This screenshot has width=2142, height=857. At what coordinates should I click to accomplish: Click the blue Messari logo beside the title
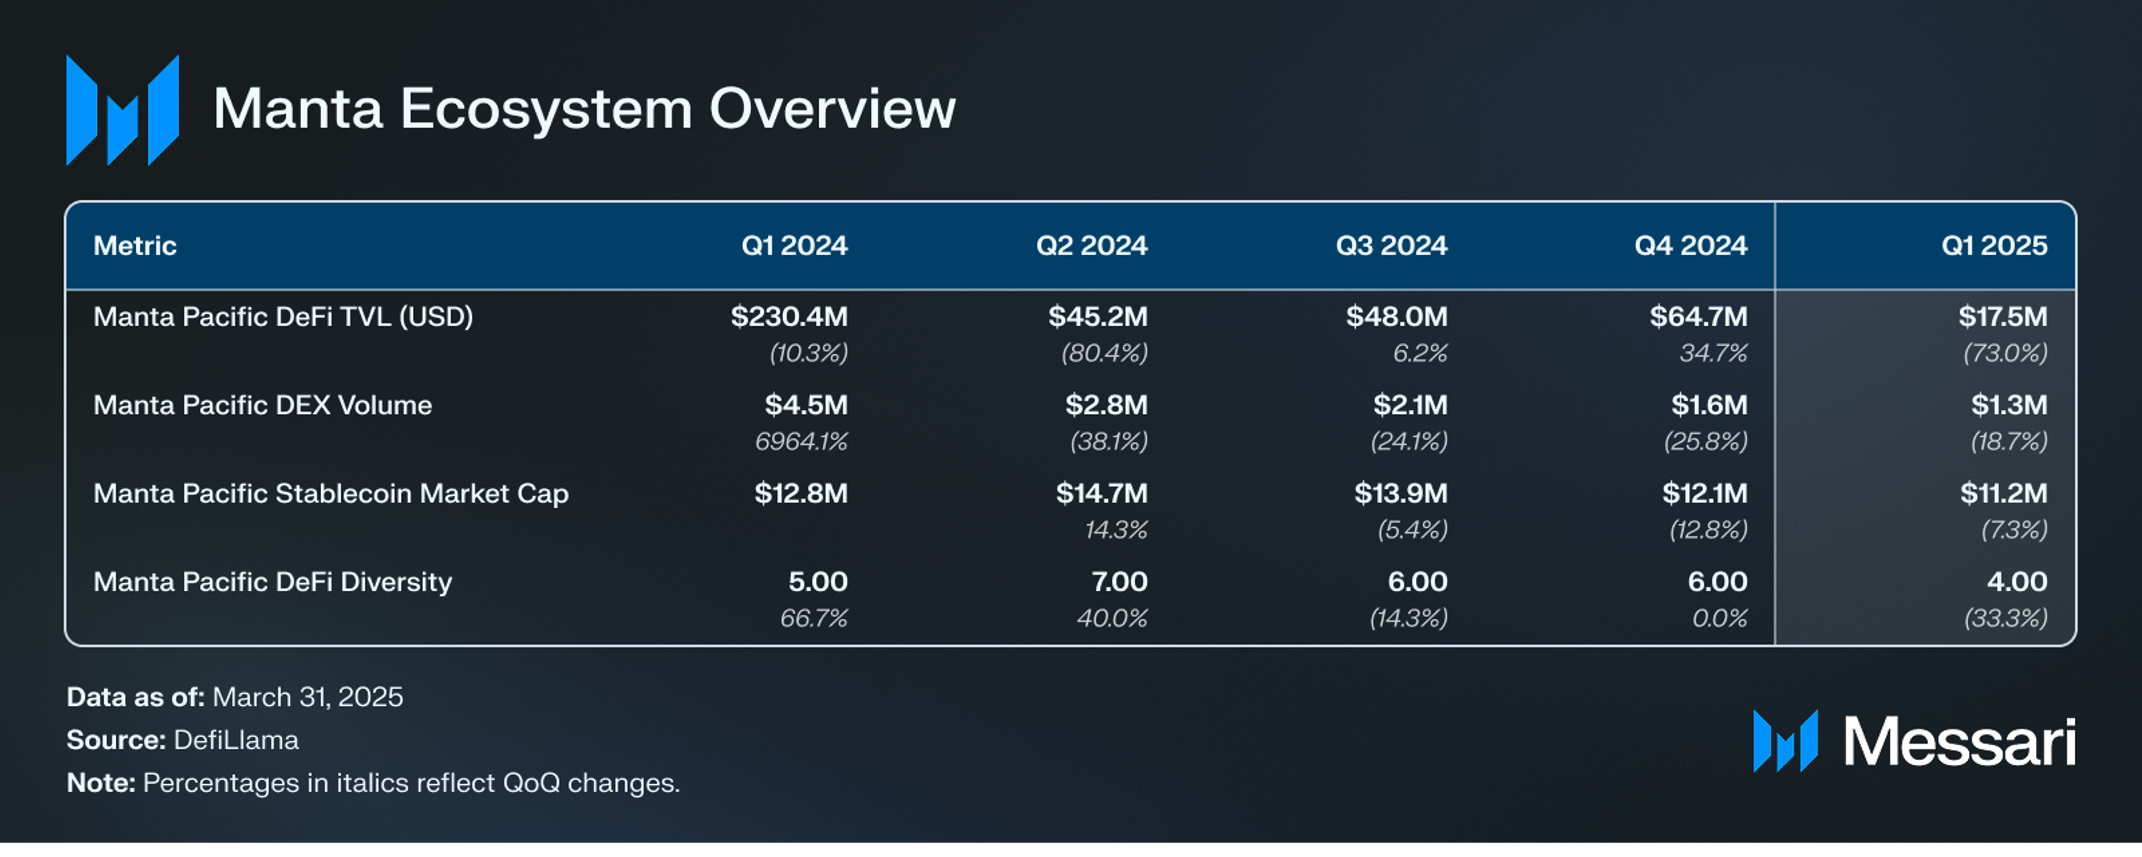click(x=123, y=110)
